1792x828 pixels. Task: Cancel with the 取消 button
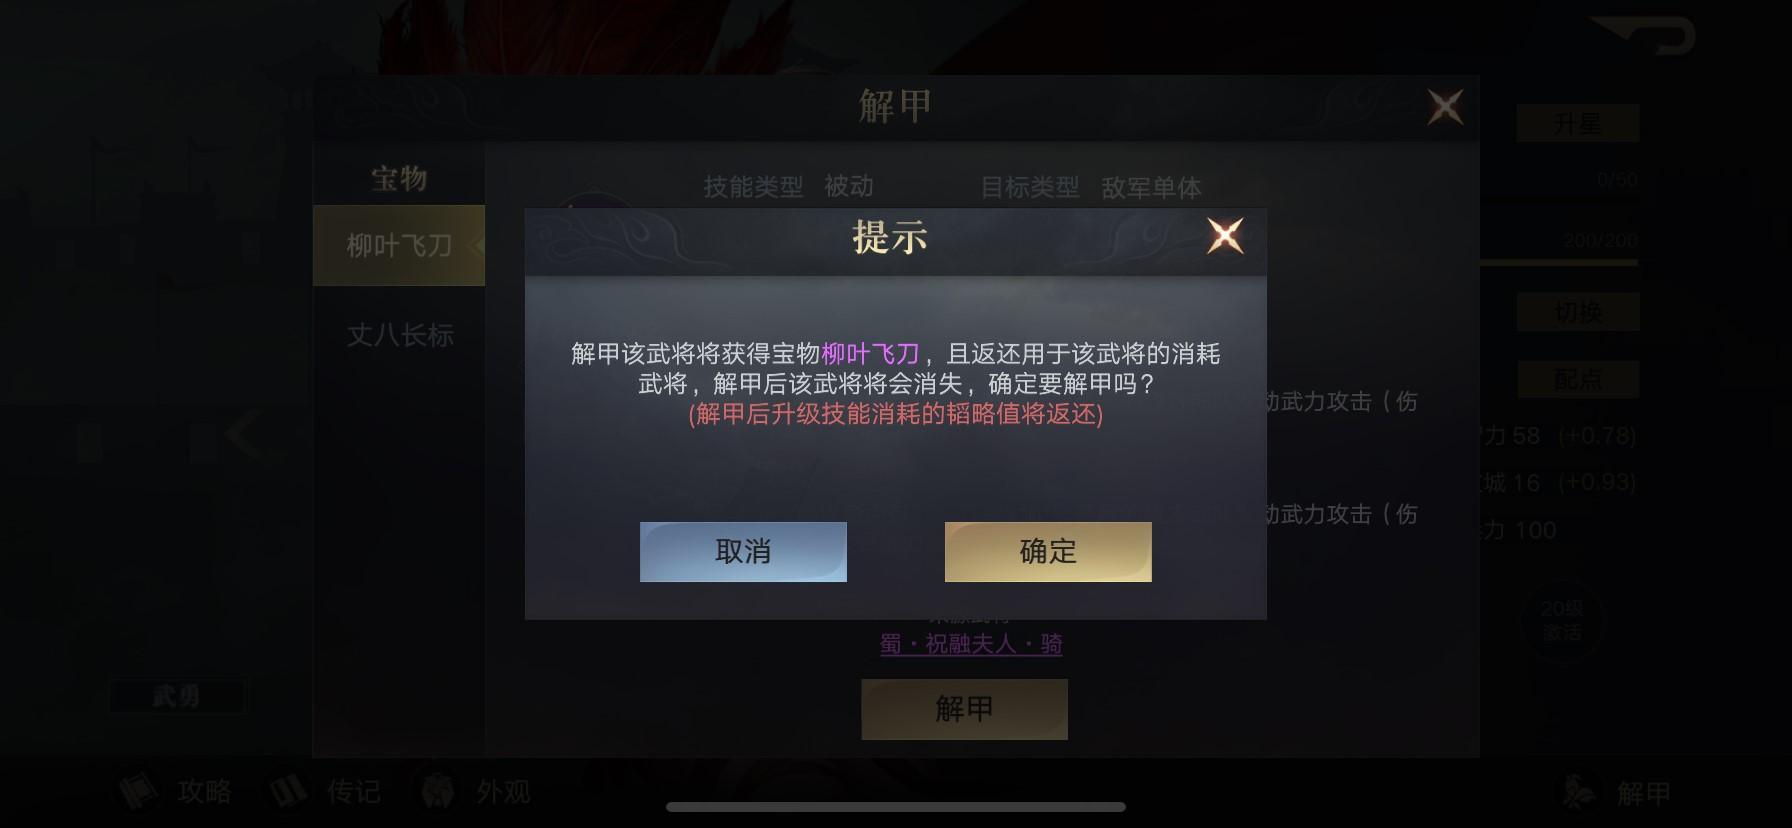pos(743,551)
